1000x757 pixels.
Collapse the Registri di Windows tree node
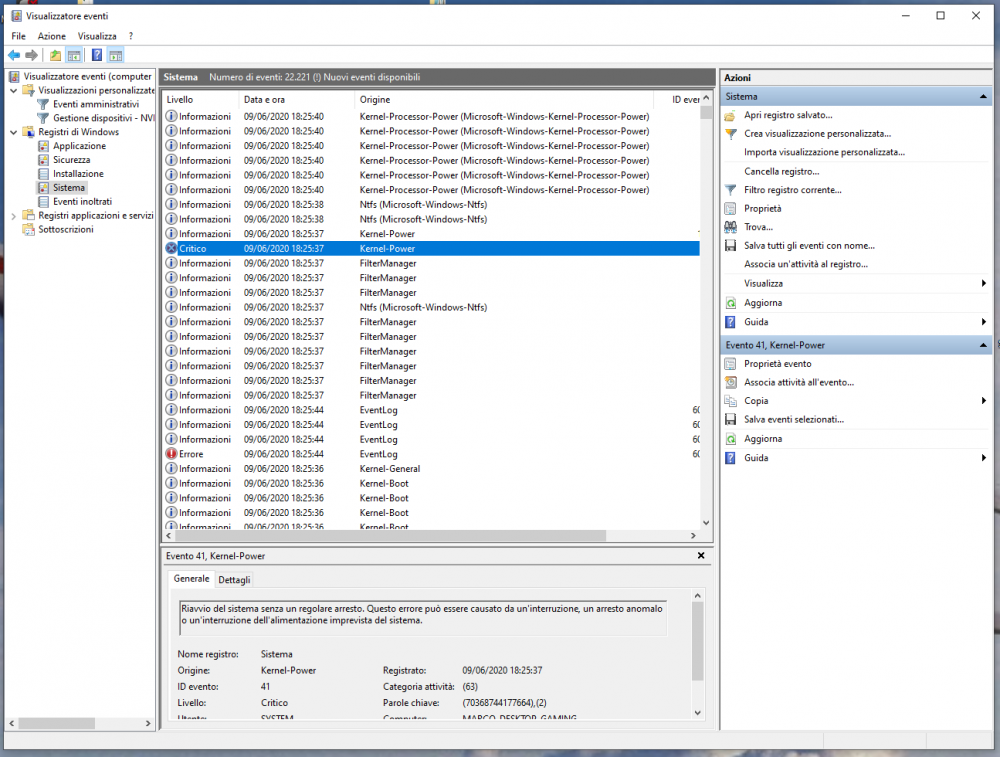14,132
